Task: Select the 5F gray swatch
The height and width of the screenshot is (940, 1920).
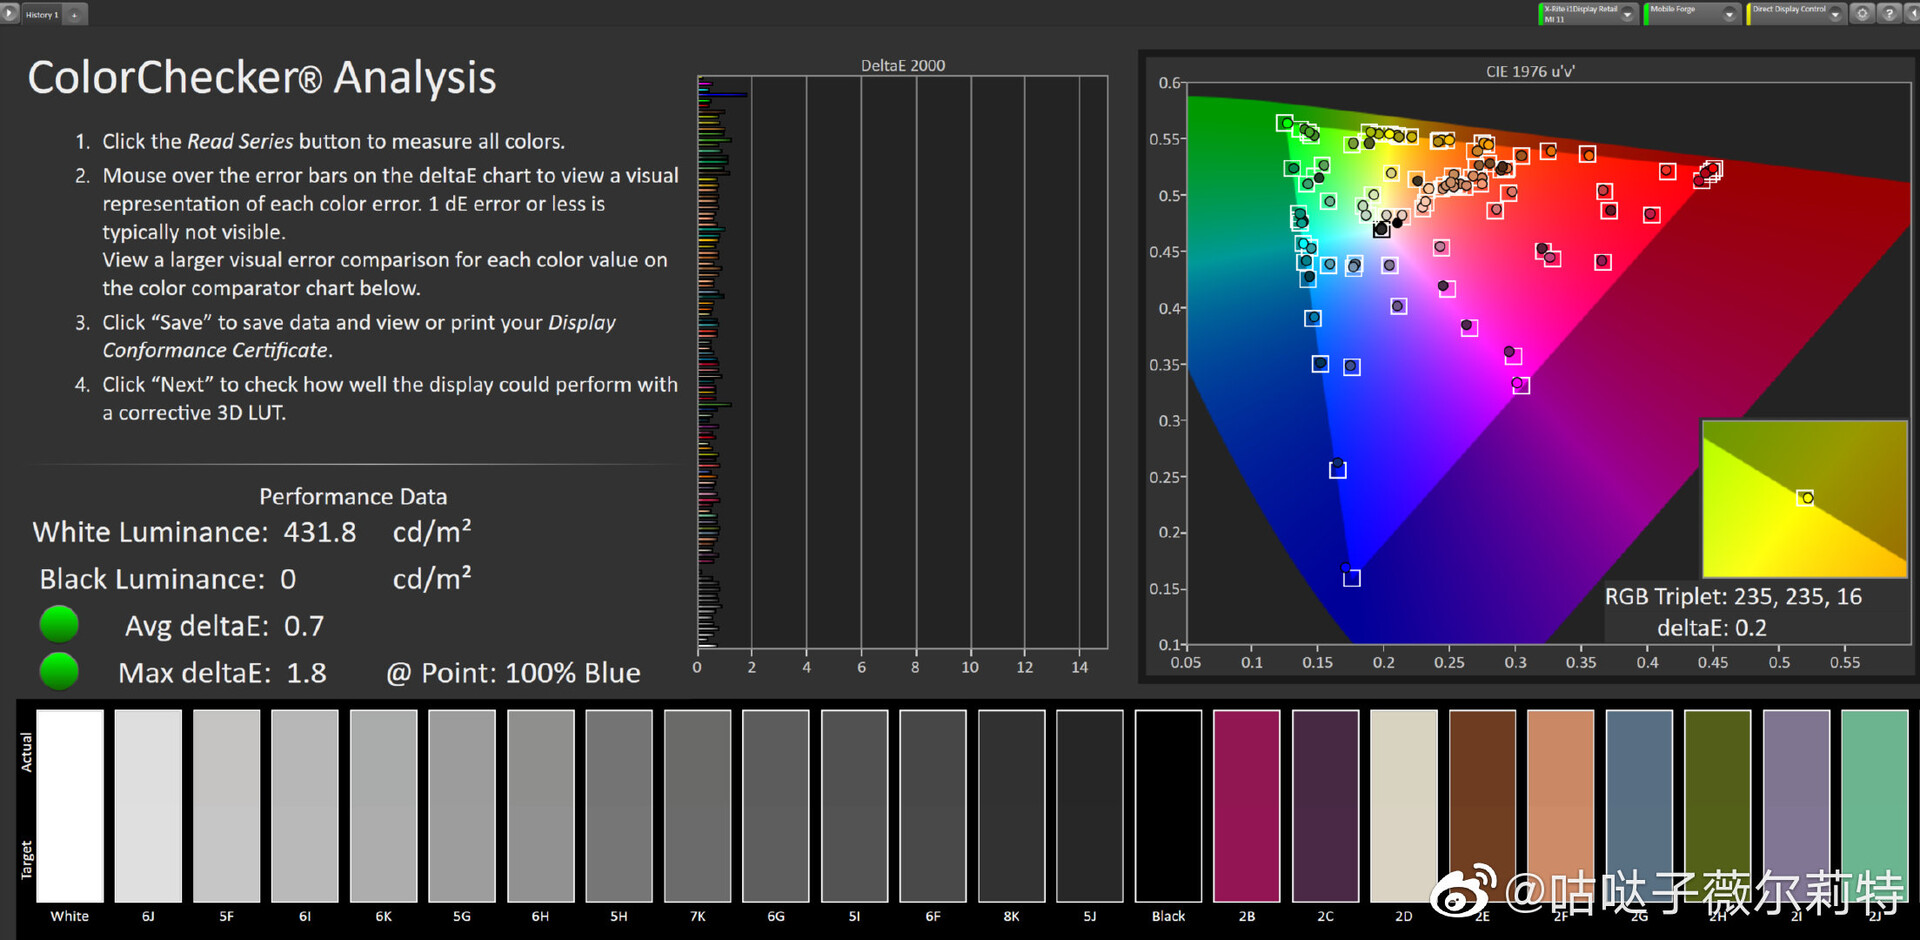Action: (227, 806)
